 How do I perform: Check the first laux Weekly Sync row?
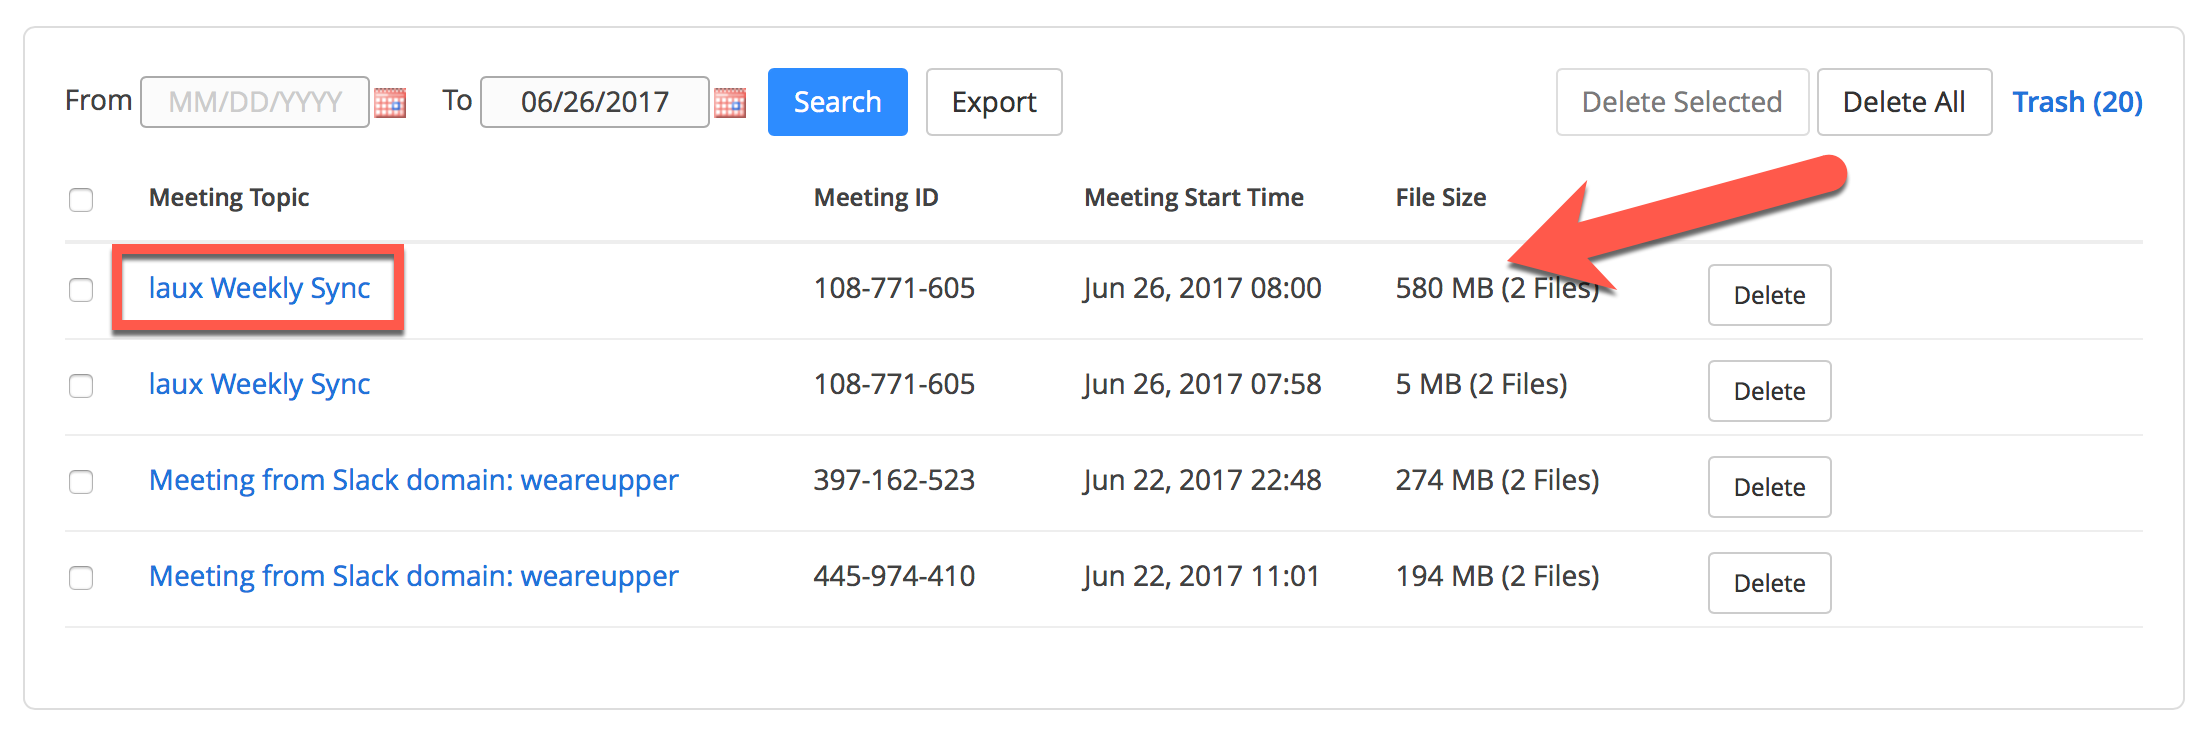[x=80, y=290]
